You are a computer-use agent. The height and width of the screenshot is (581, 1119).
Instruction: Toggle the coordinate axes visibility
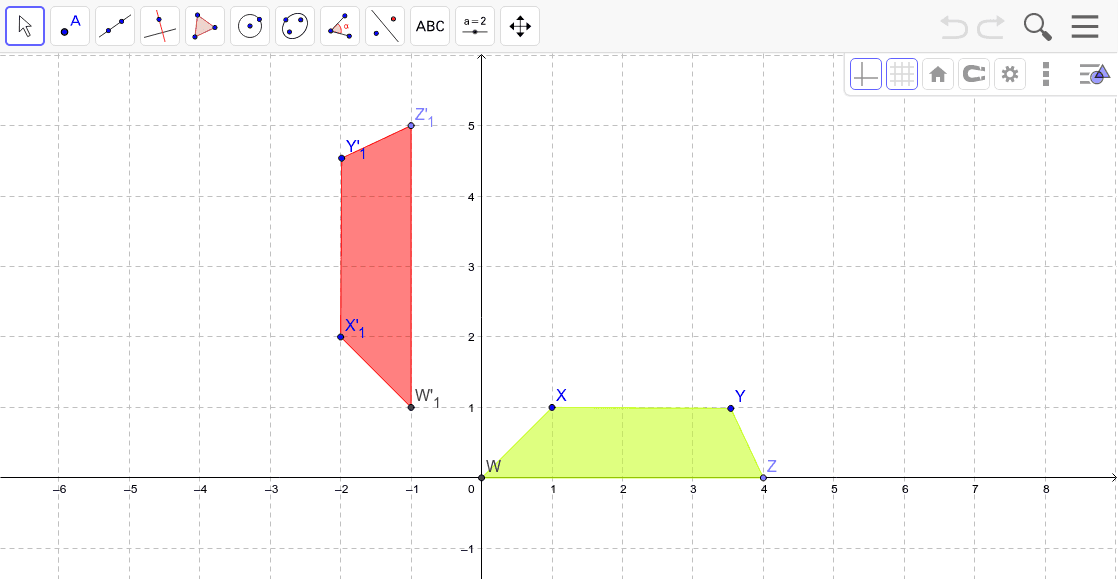(865, 73)
